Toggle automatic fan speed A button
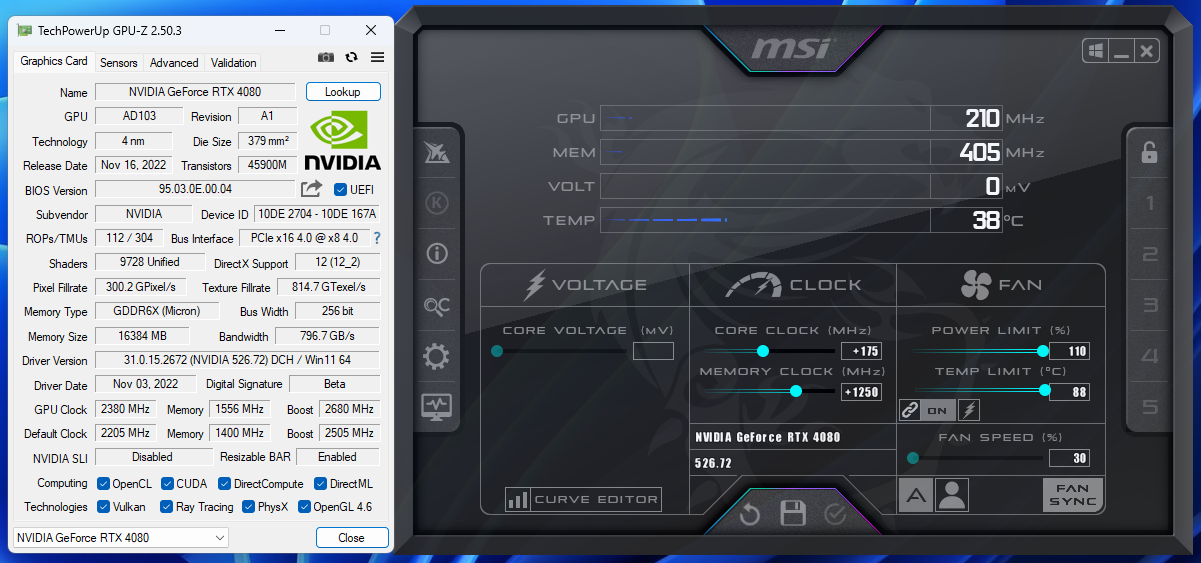Screen dimensions: 1201x563 (x=916, y=494)
